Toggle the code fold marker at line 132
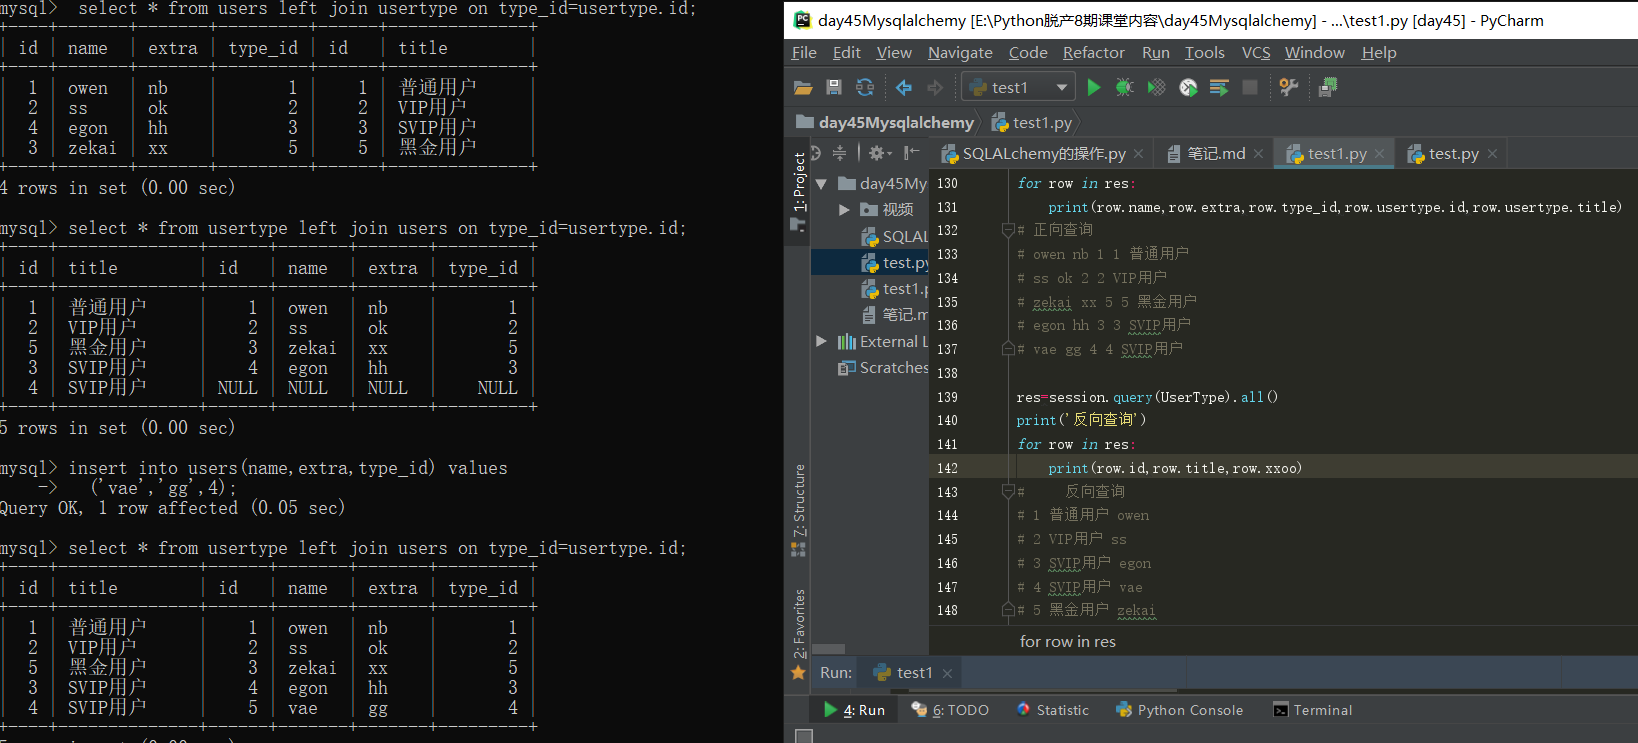This screenshot has height=743, width=1638. tap(1008, 230)
